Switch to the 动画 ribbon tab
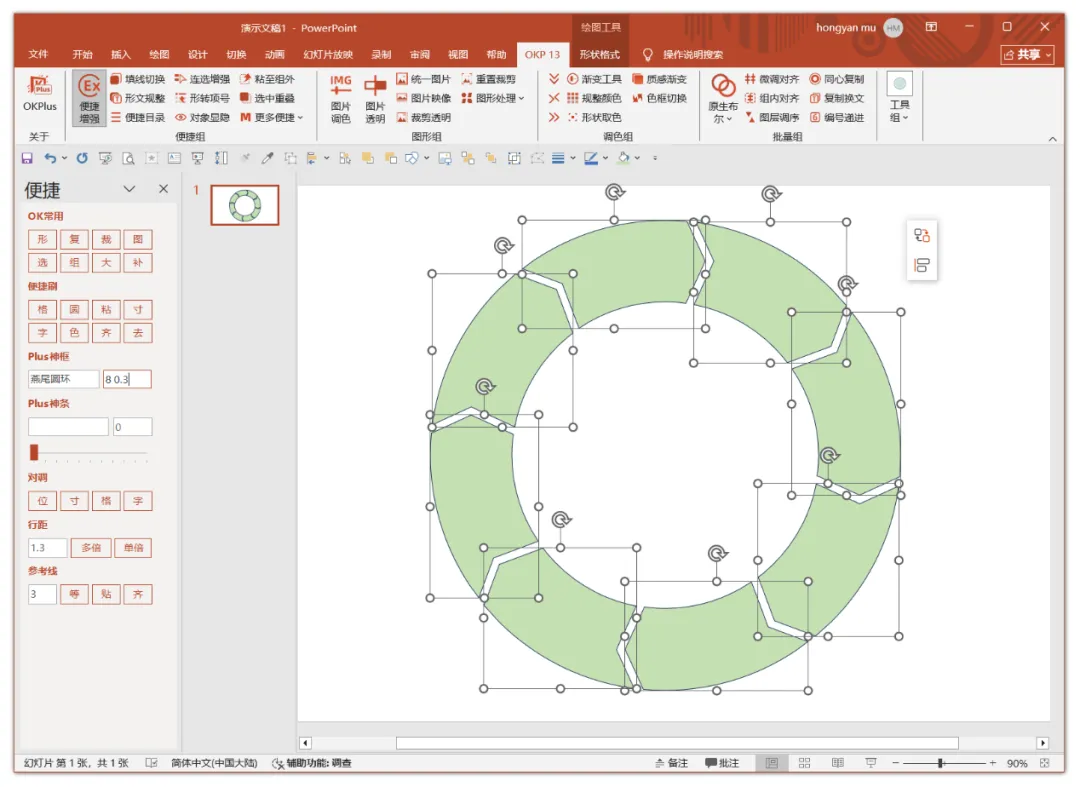Screen dimensions: 1080x787 [x=275, y=54]
